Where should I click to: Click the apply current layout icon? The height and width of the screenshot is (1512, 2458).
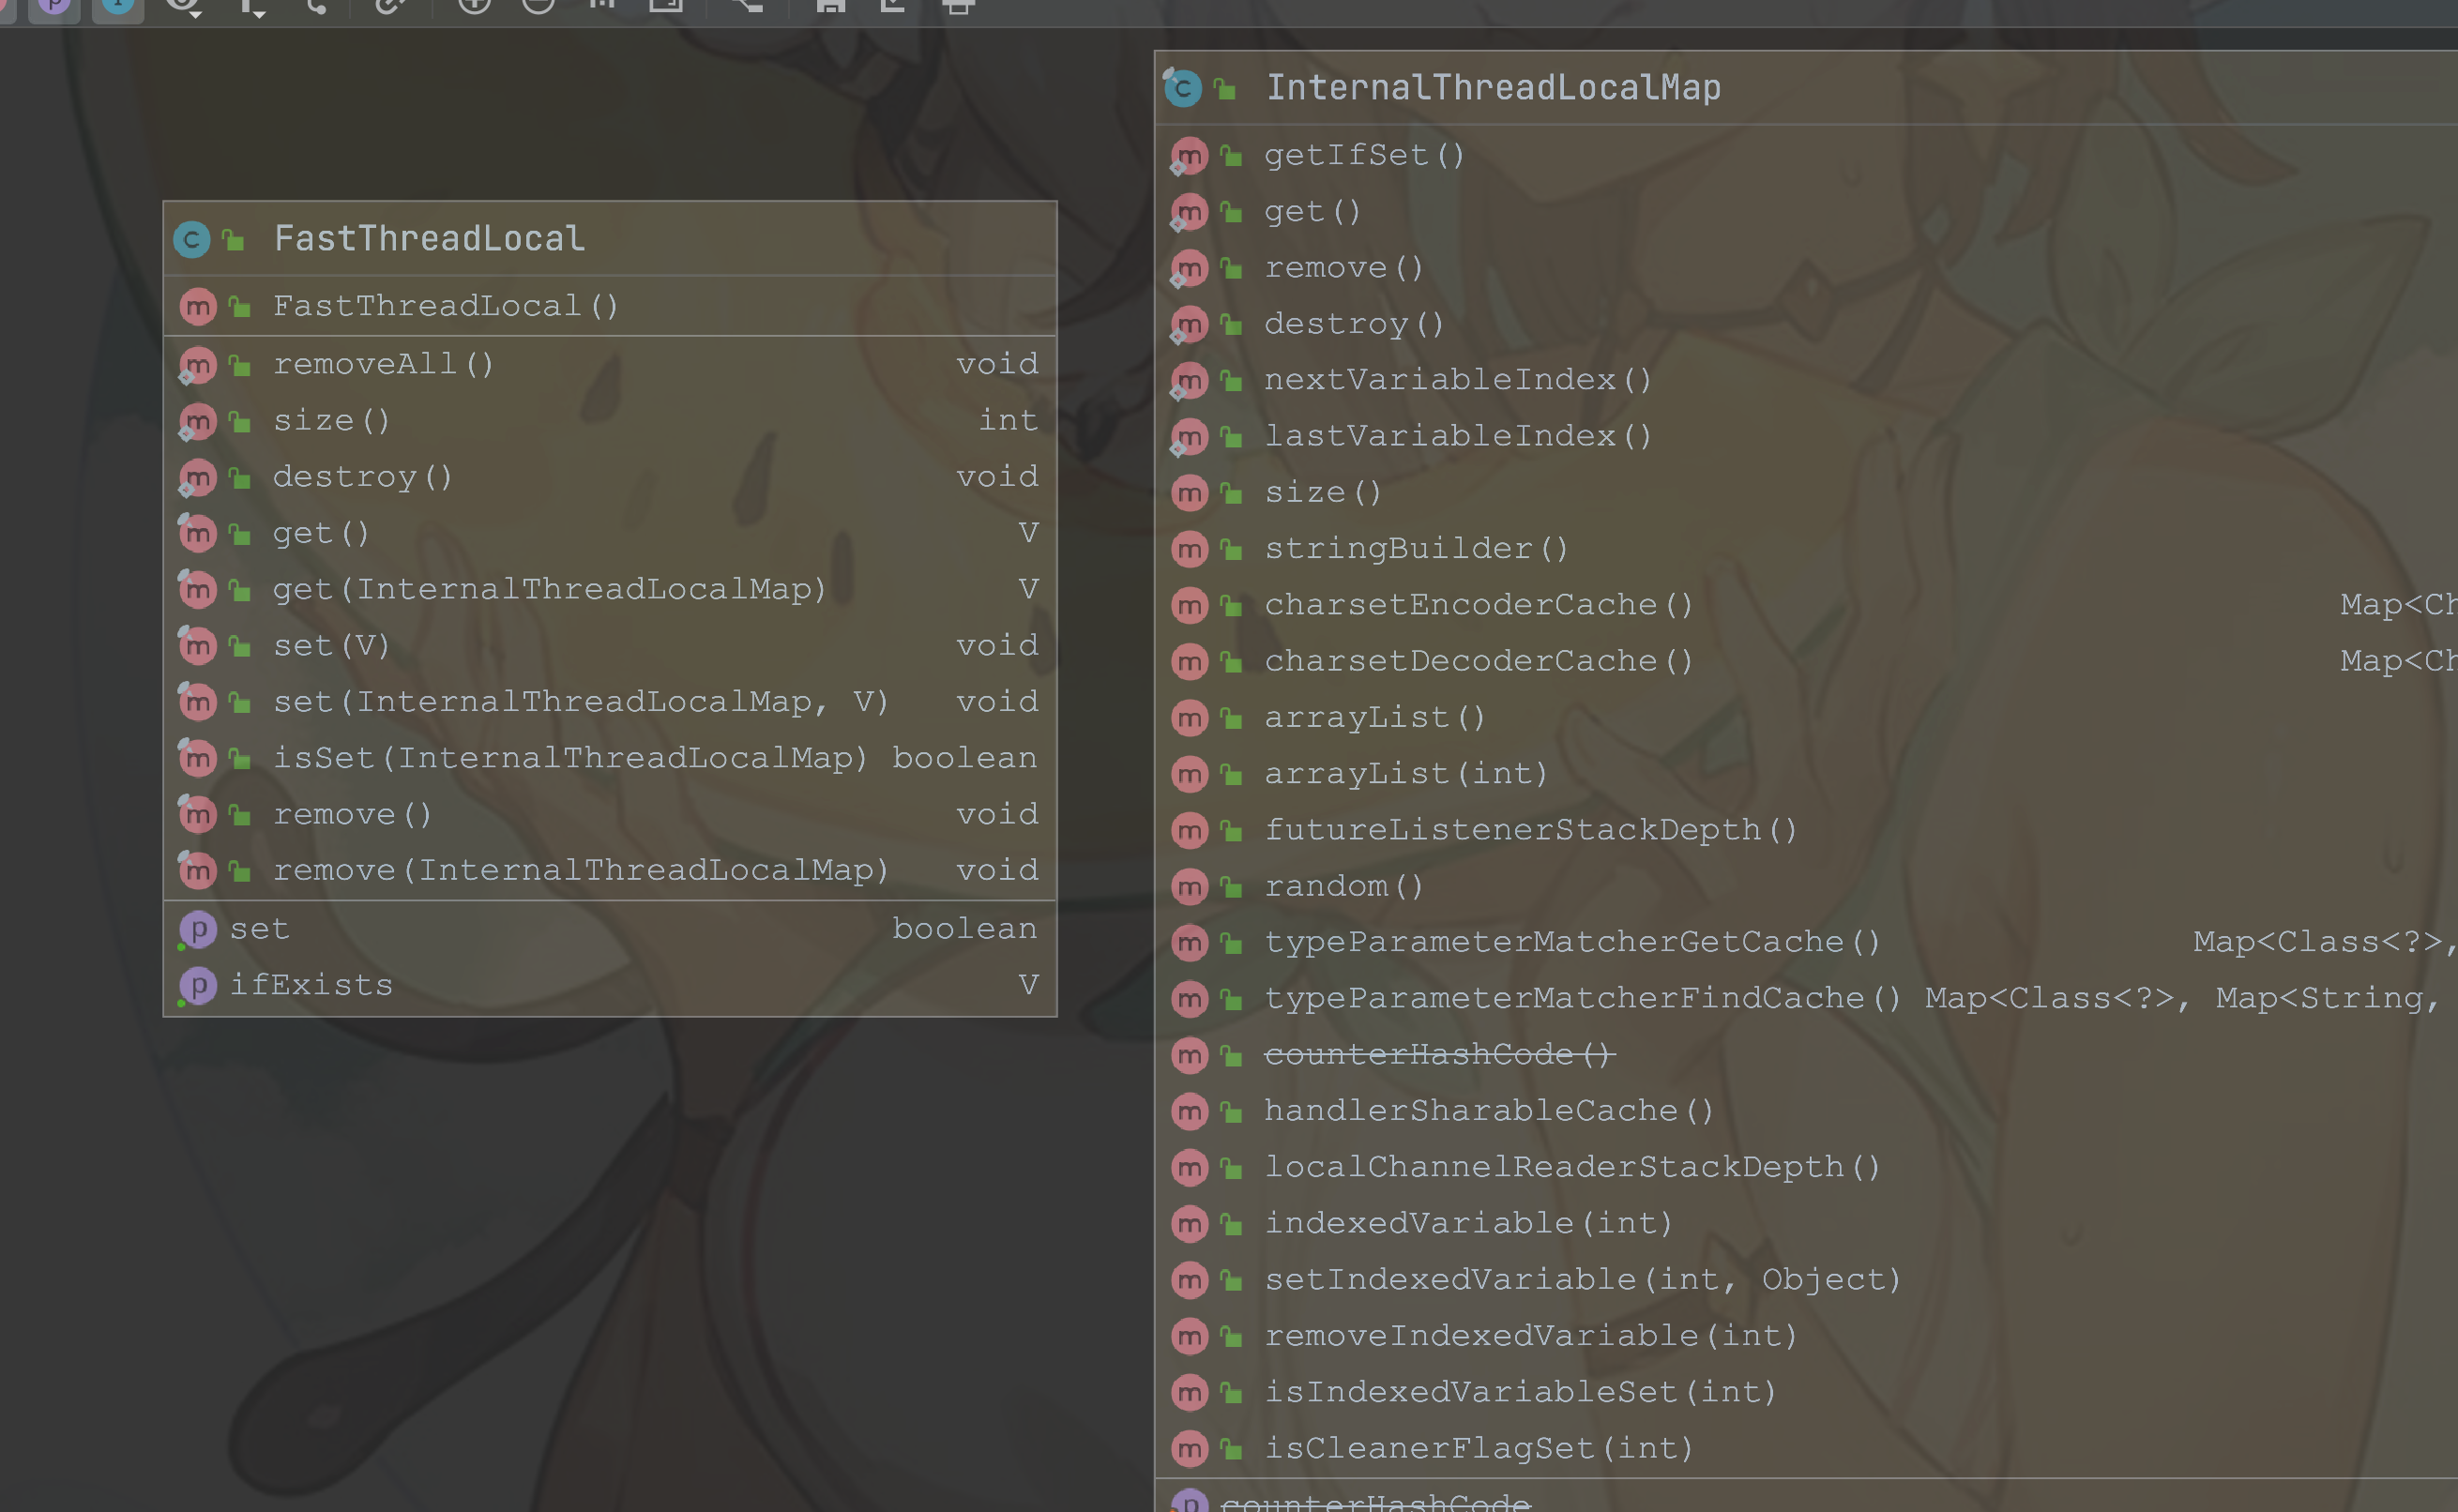(x=746, y=4)
